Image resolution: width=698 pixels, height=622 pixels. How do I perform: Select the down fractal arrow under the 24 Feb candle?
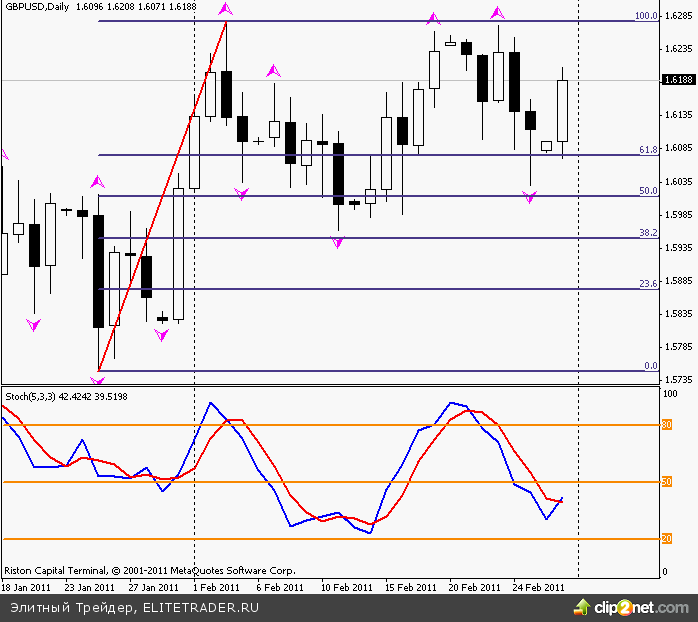coord(530,198)
